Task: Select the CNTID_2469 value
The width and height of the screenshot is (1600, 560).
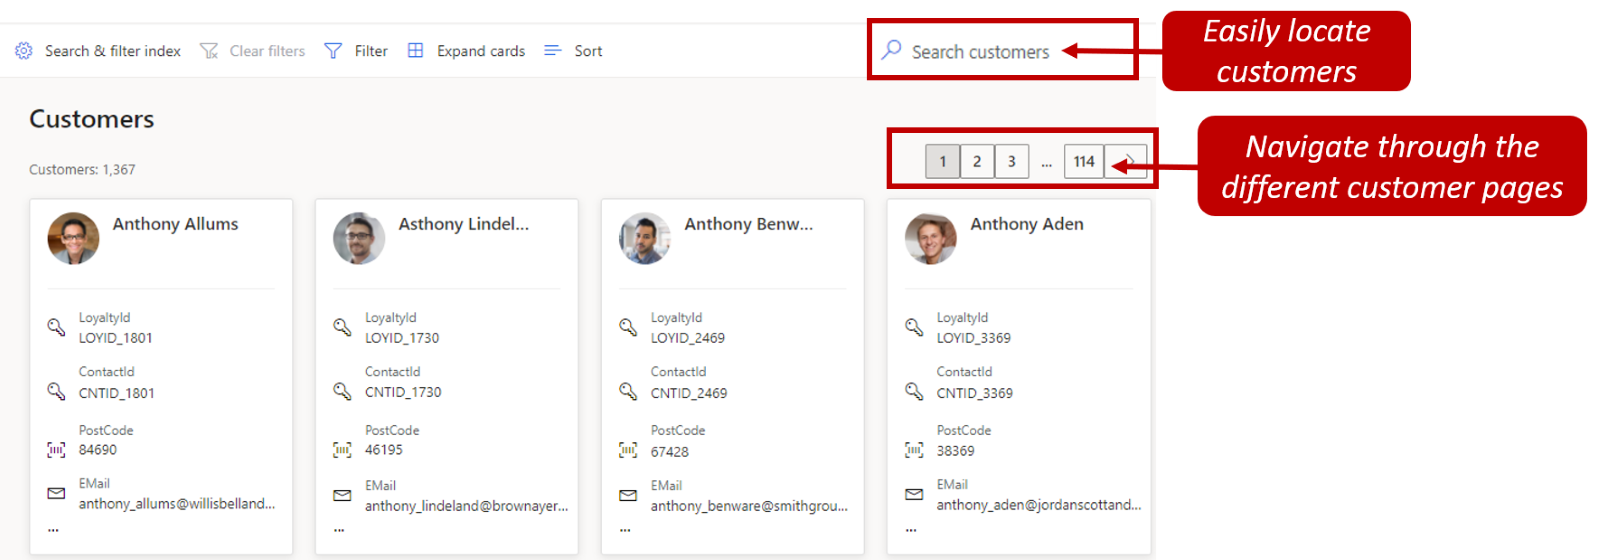Action: tap(689, 393)
